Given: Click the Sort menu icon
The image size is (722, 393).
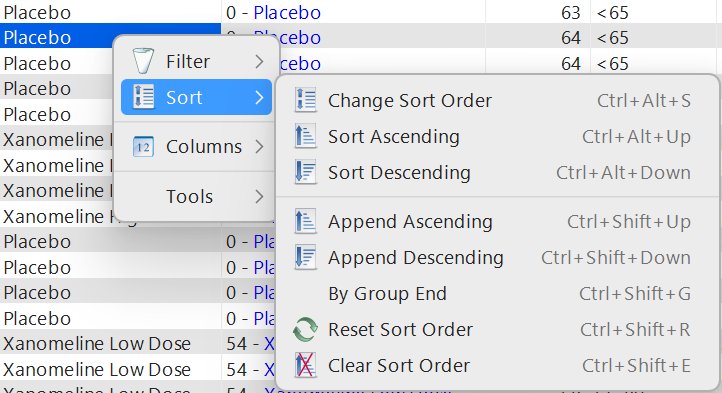Looking at the screenshot, I should 143,97.
